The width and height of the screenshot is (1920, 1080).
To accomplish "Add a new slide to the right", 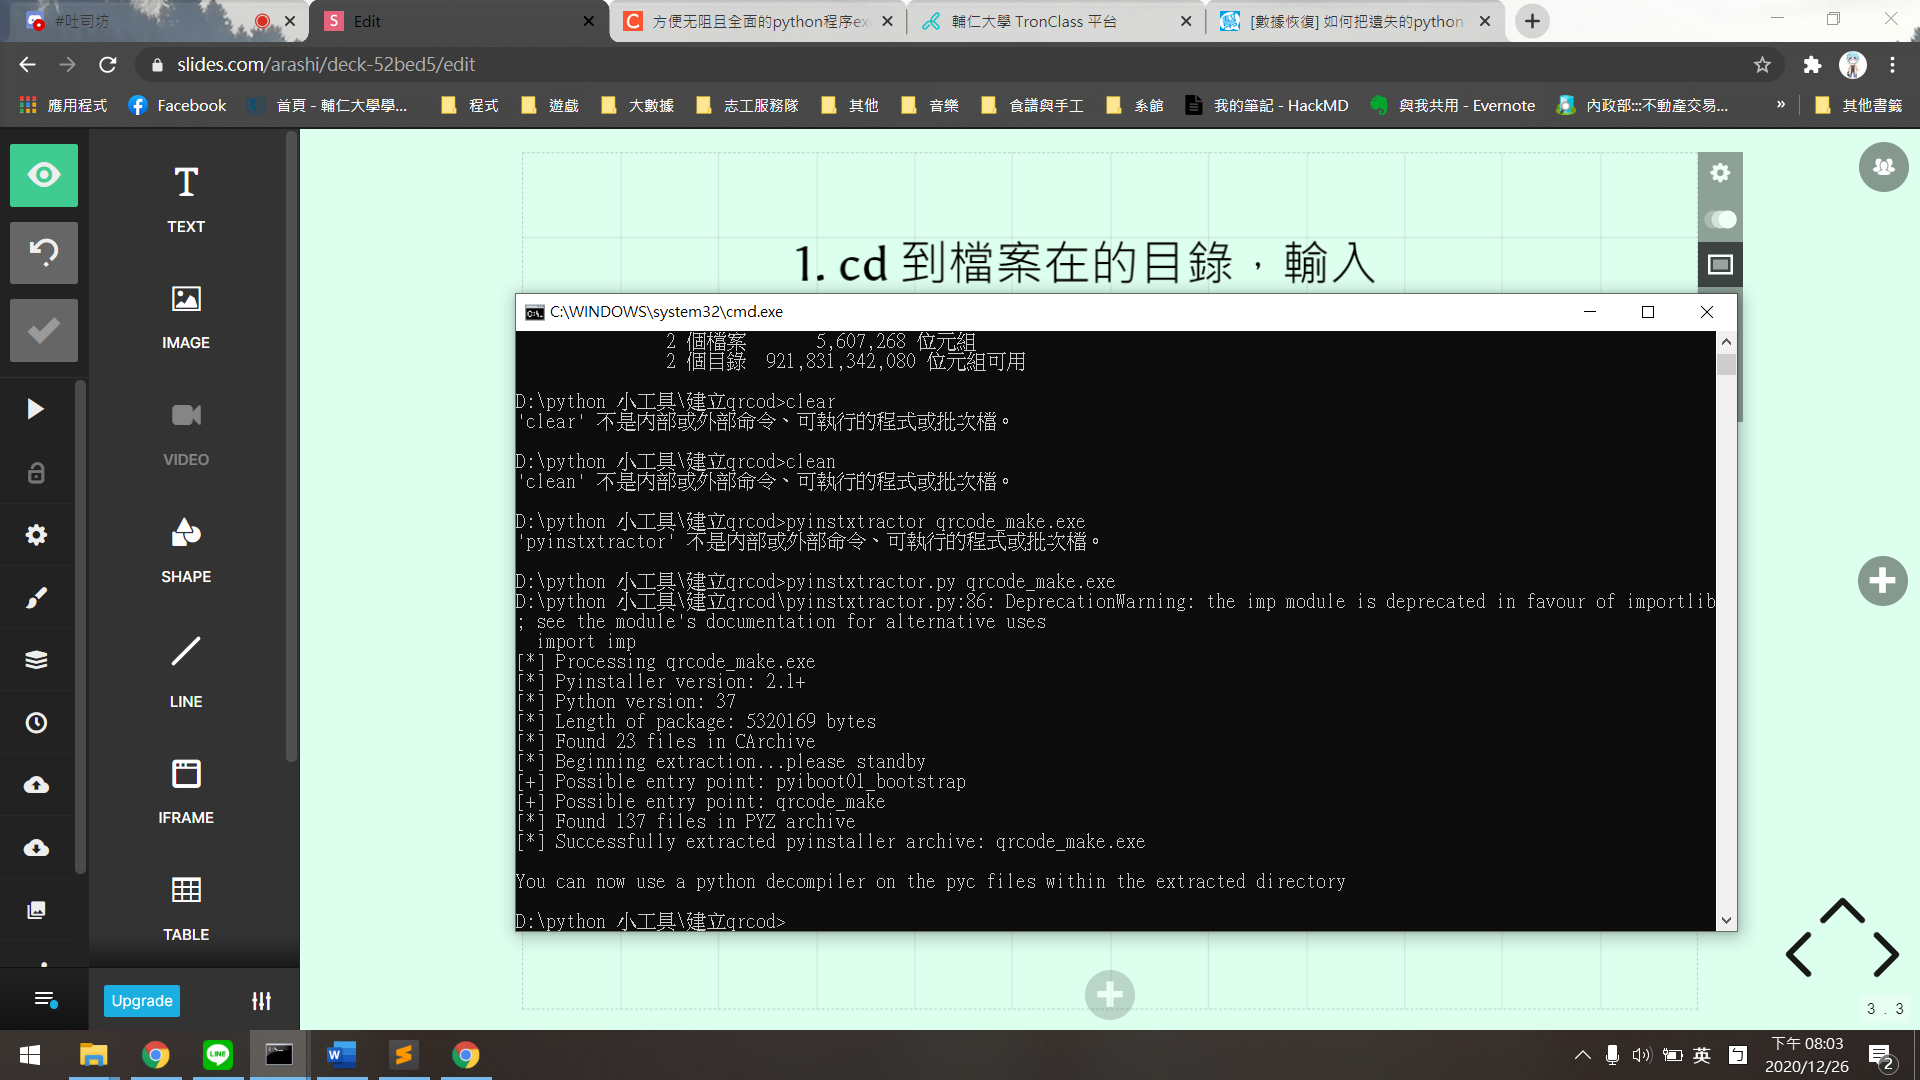I will pyautogui.click(x=1882, y=581).
